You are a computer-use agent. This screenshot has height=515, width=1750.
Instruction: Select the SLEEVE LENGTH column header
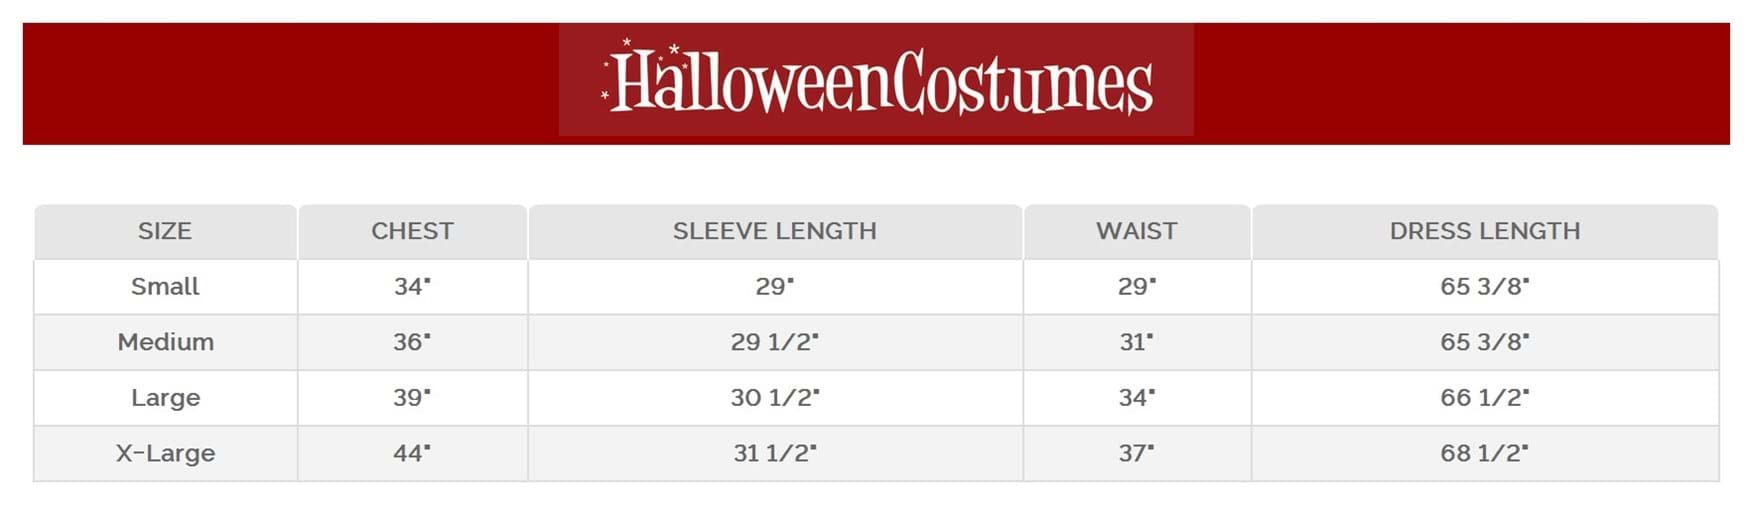pyautogui.click(x=774, y=231)
